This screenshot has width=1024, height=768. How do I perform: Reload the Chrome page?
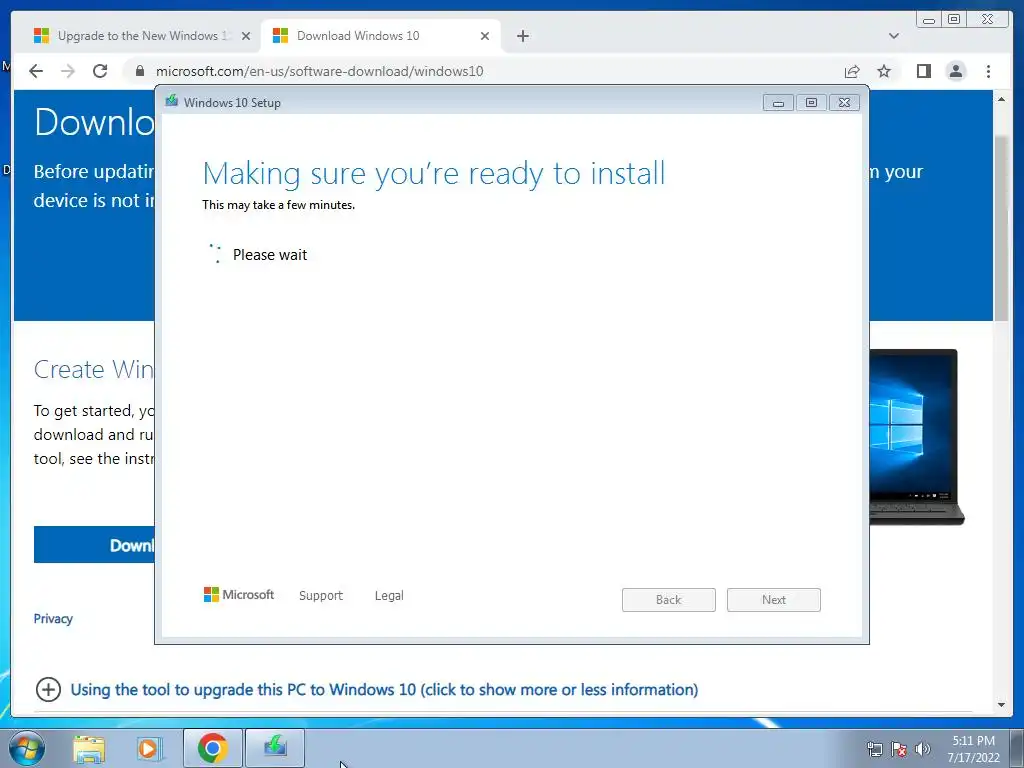point(100,71)
